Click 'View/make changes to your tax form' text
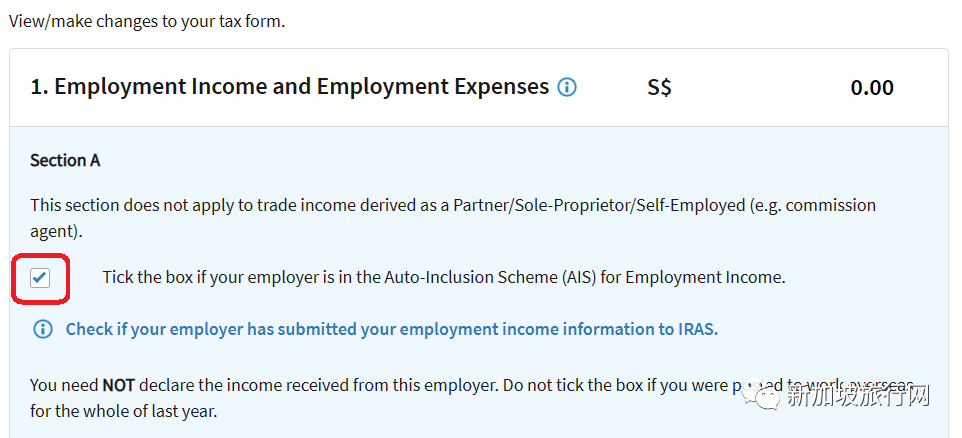Viewport: 962px width, 438px height. pos(147,22)
